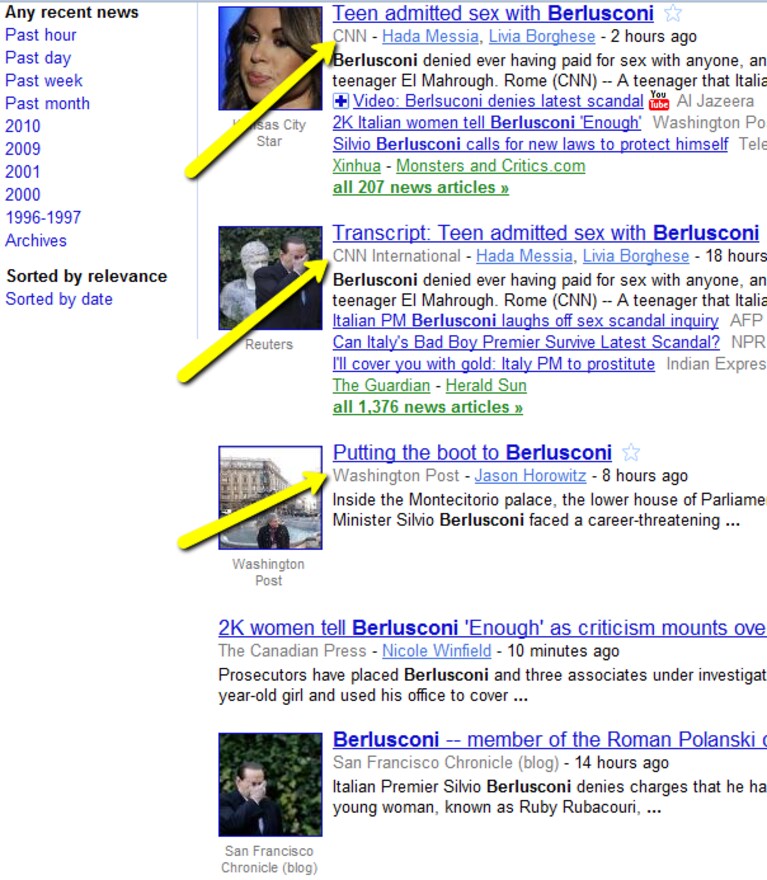The height and width of the screenshot is (880, 767).
Task: Filter news to Past day
Action: point(38,58)
